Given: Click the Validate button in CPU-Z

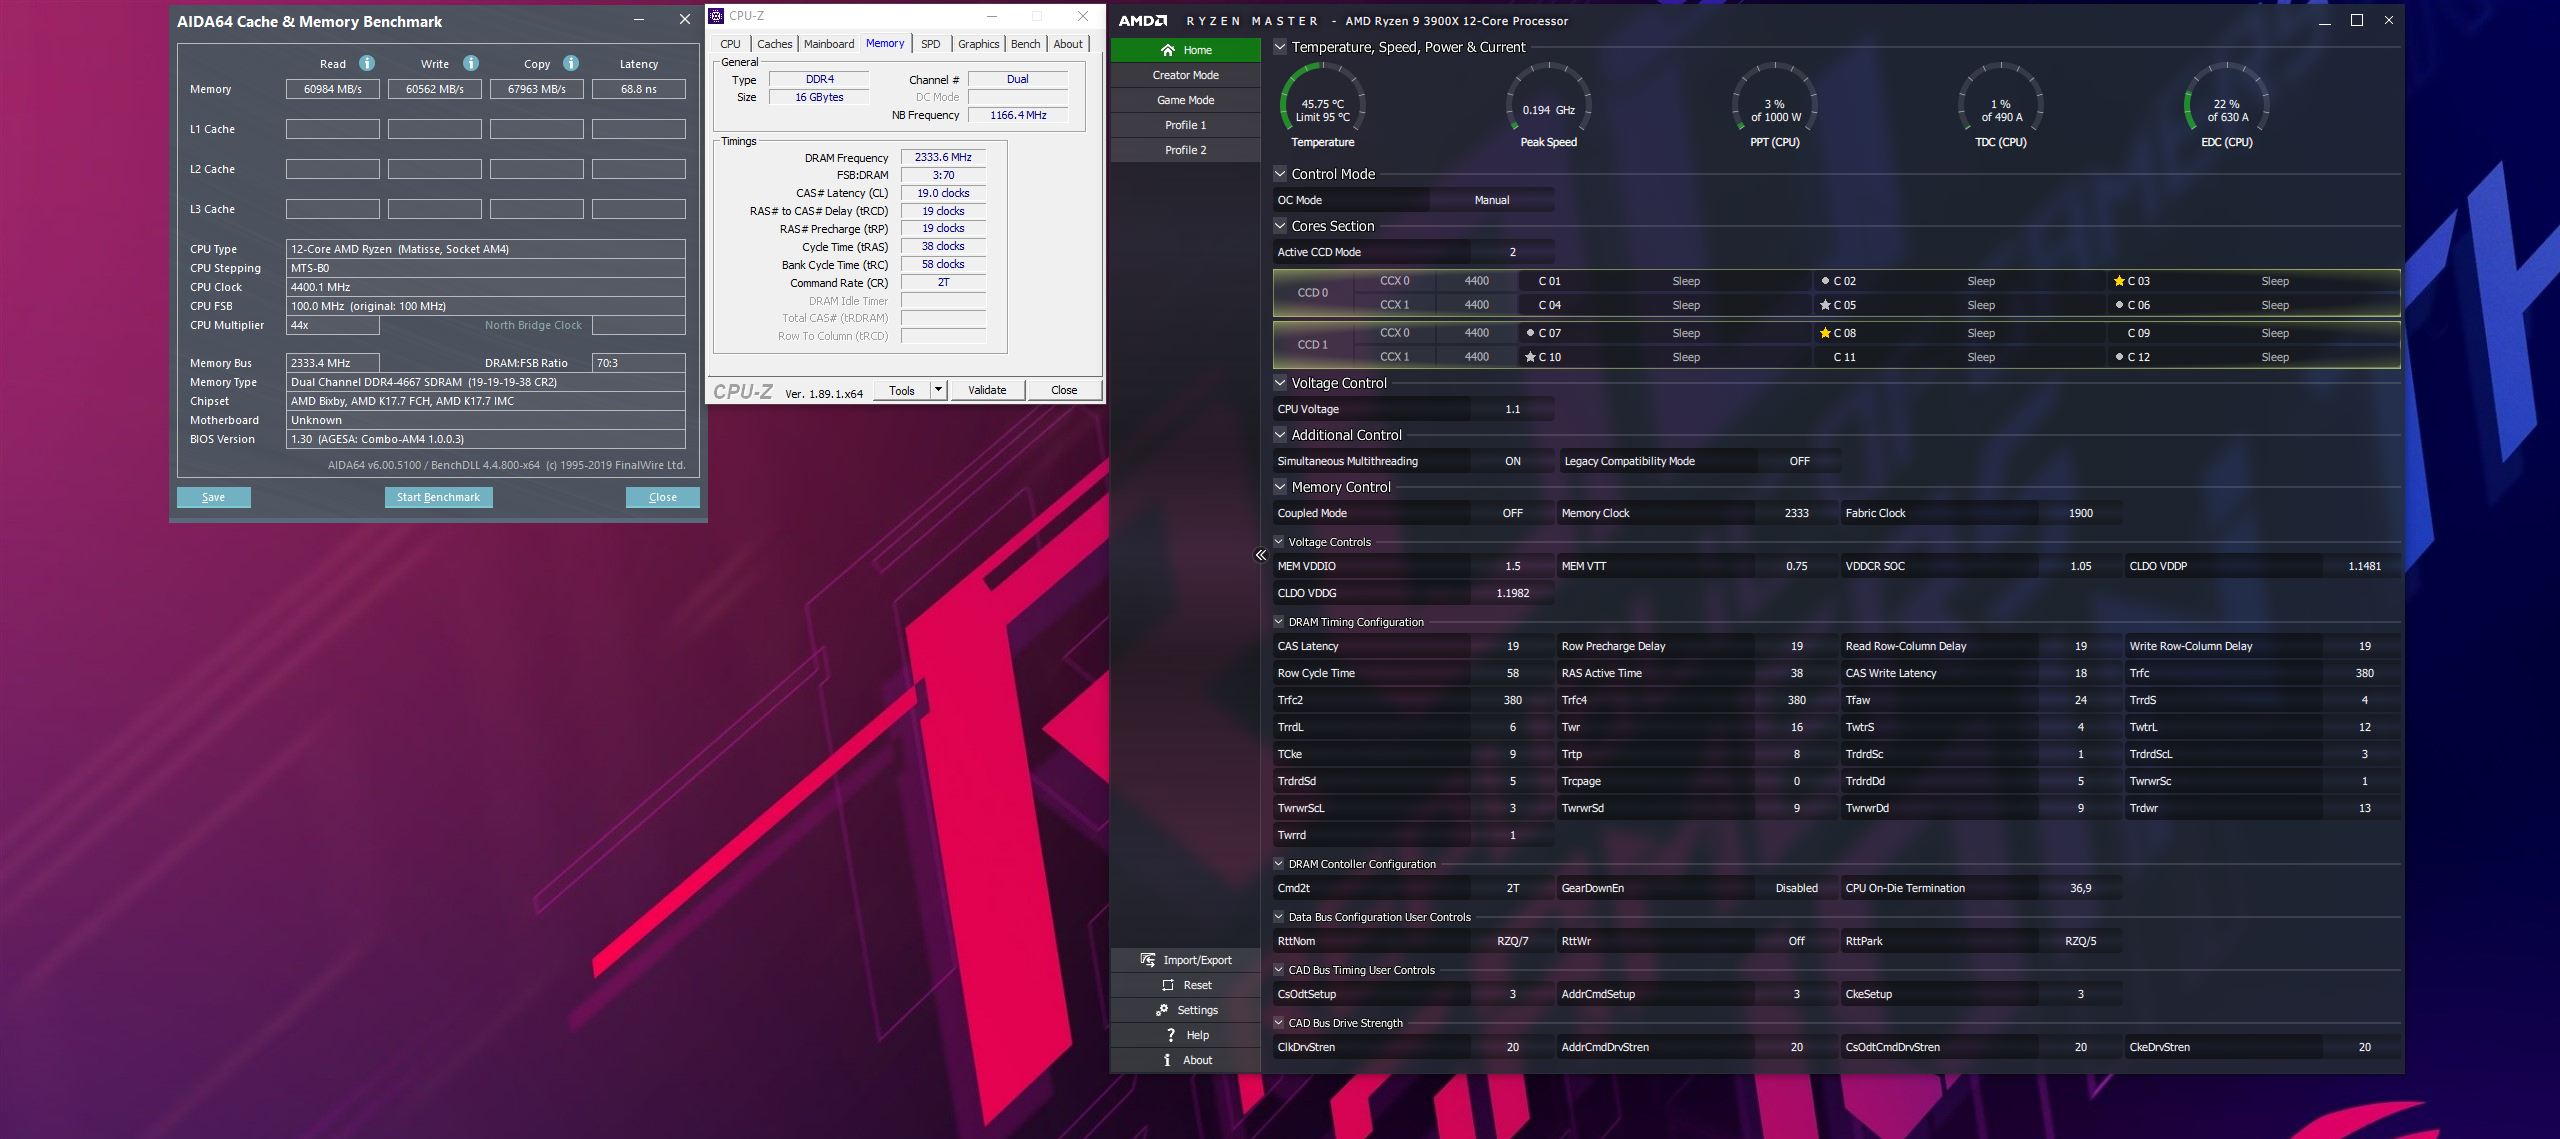Looking at the screenshot, I should point(987,390).
